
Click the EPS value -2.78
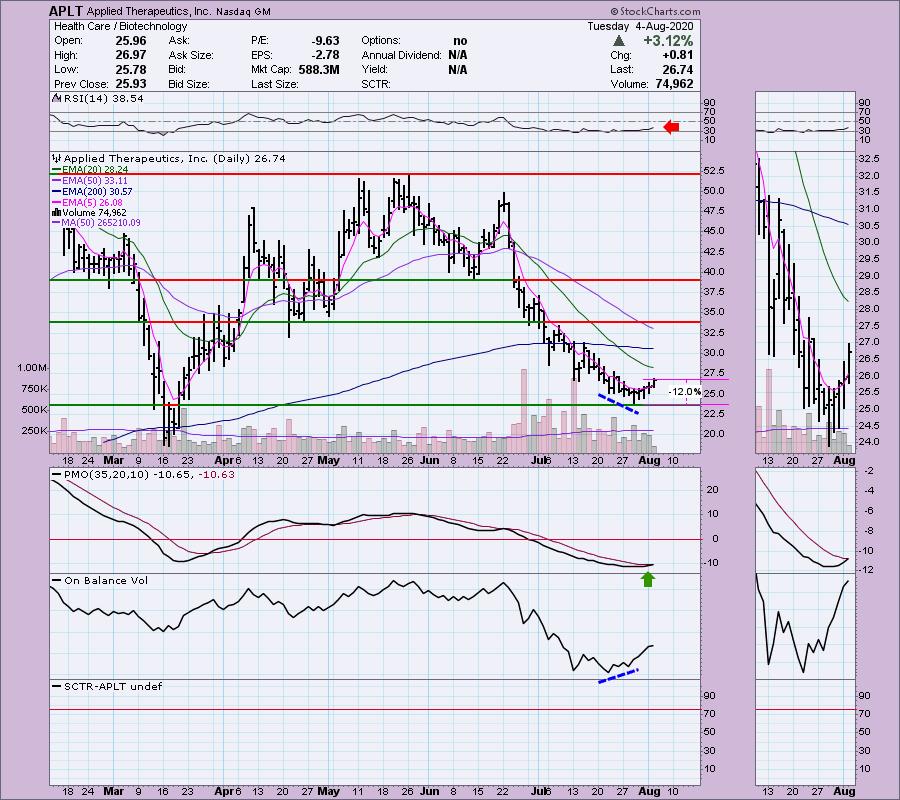(x=325, y=55)
